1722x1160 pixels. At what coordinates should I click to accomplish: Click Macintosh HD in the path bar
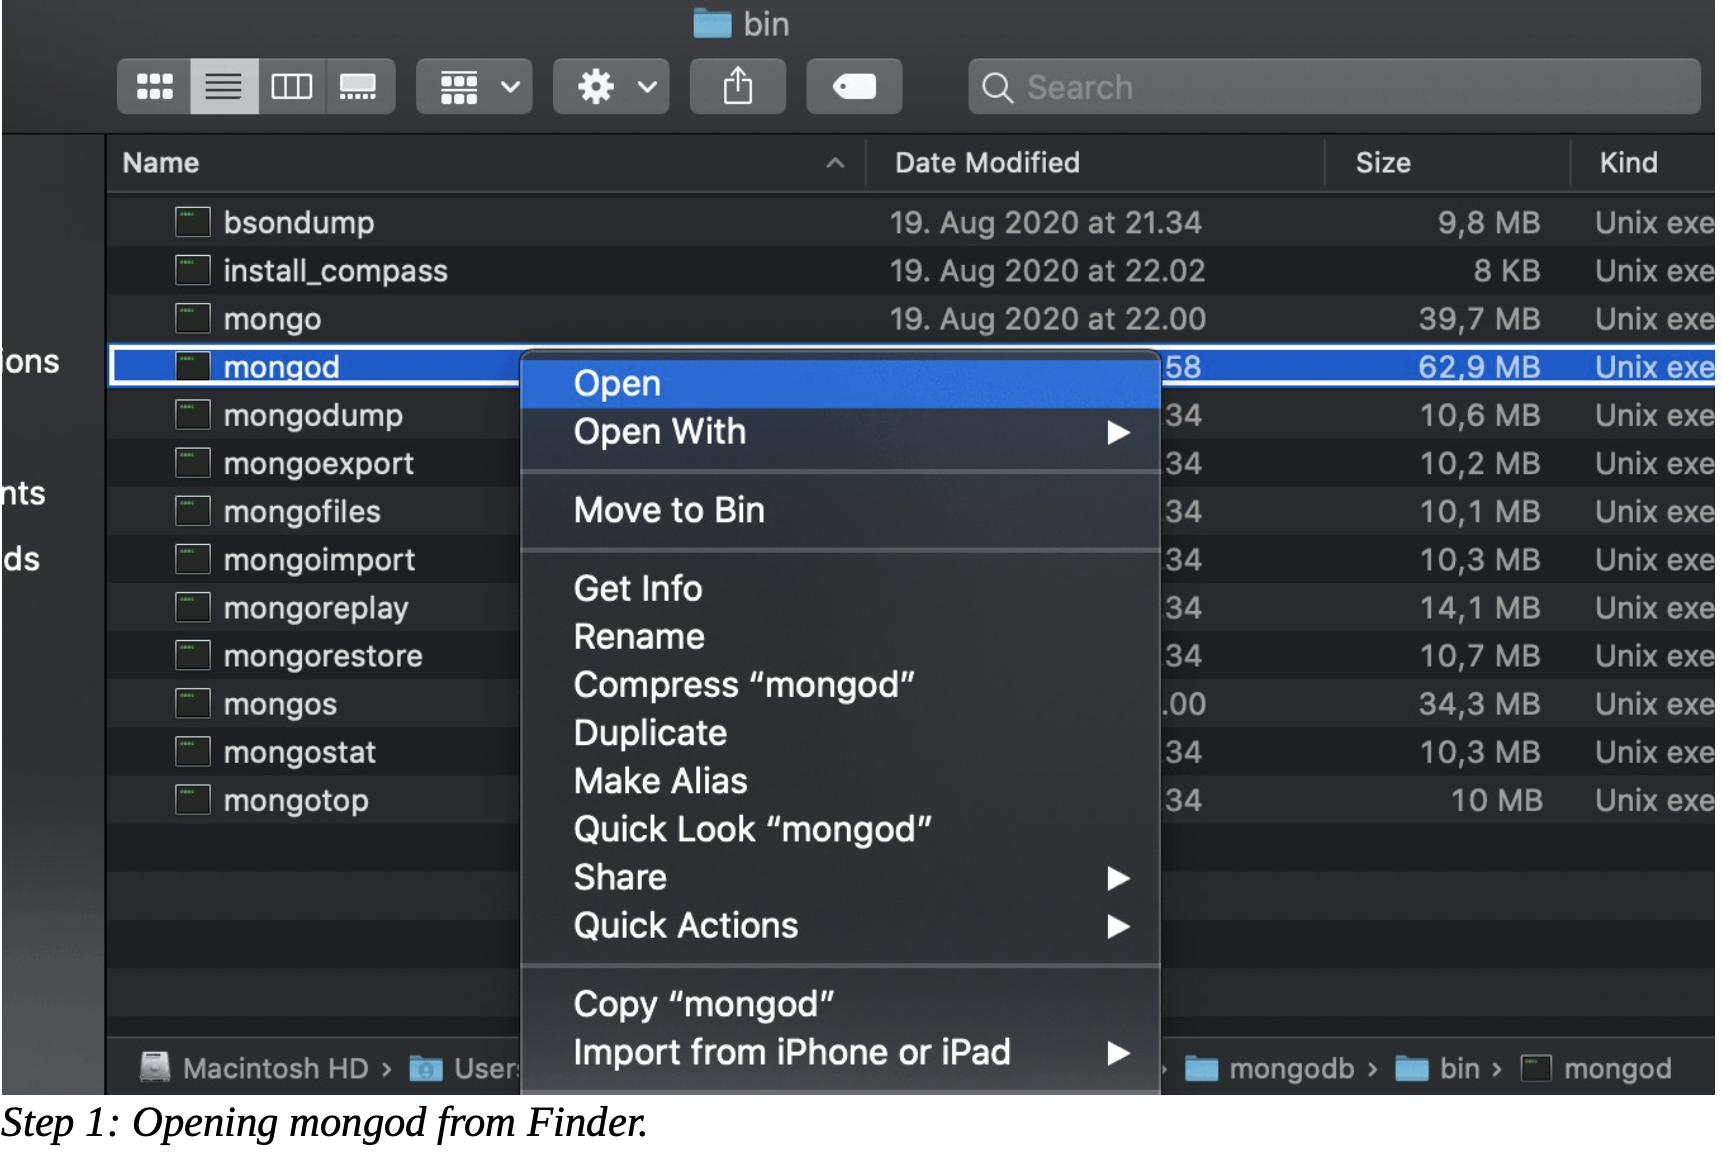[x=276, y=1068]
